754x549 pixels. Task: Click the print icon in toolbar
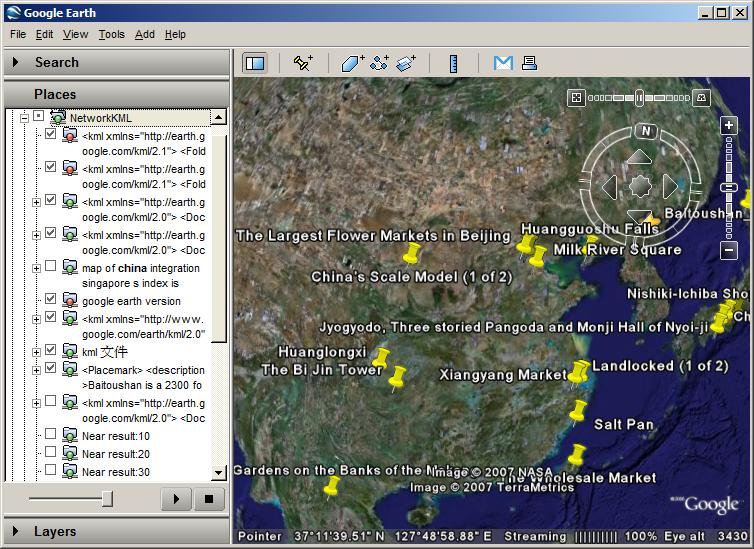coord(529,63)
